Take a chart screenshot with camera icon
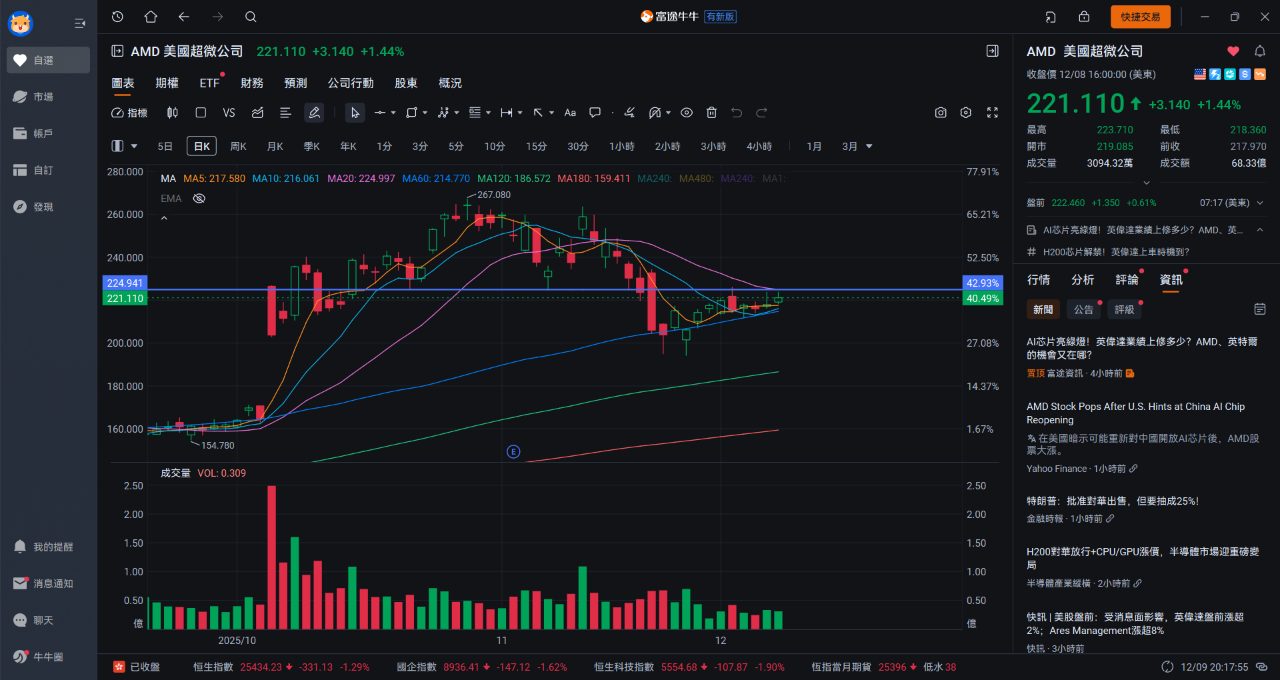The width and height of the screenshot is (1280, 680). click(940, 113)
